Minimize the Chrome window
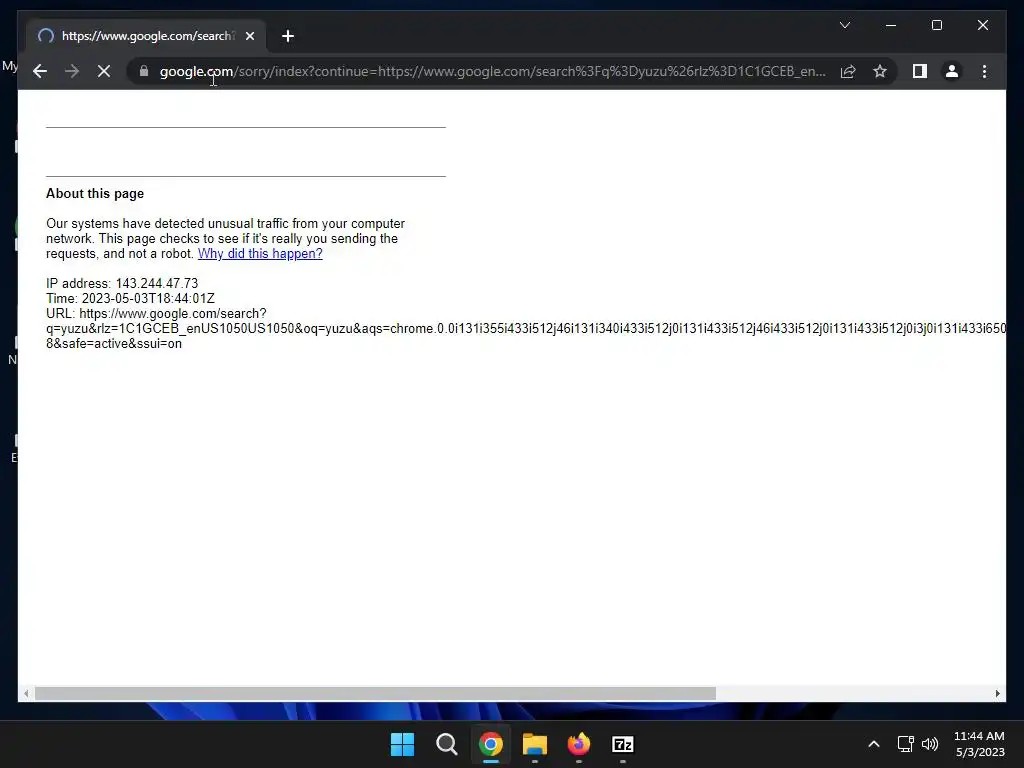This screenshot has height=768, width=1024. pyautogui.click(x=891, y=25)
